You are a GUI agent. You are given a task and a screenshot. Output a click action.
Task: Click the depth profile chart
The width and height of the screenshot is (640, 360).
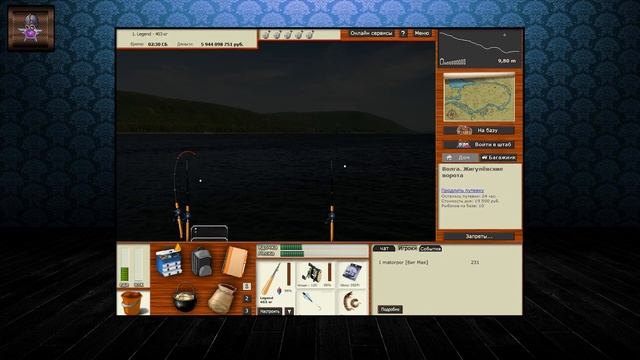click(480, 49)
